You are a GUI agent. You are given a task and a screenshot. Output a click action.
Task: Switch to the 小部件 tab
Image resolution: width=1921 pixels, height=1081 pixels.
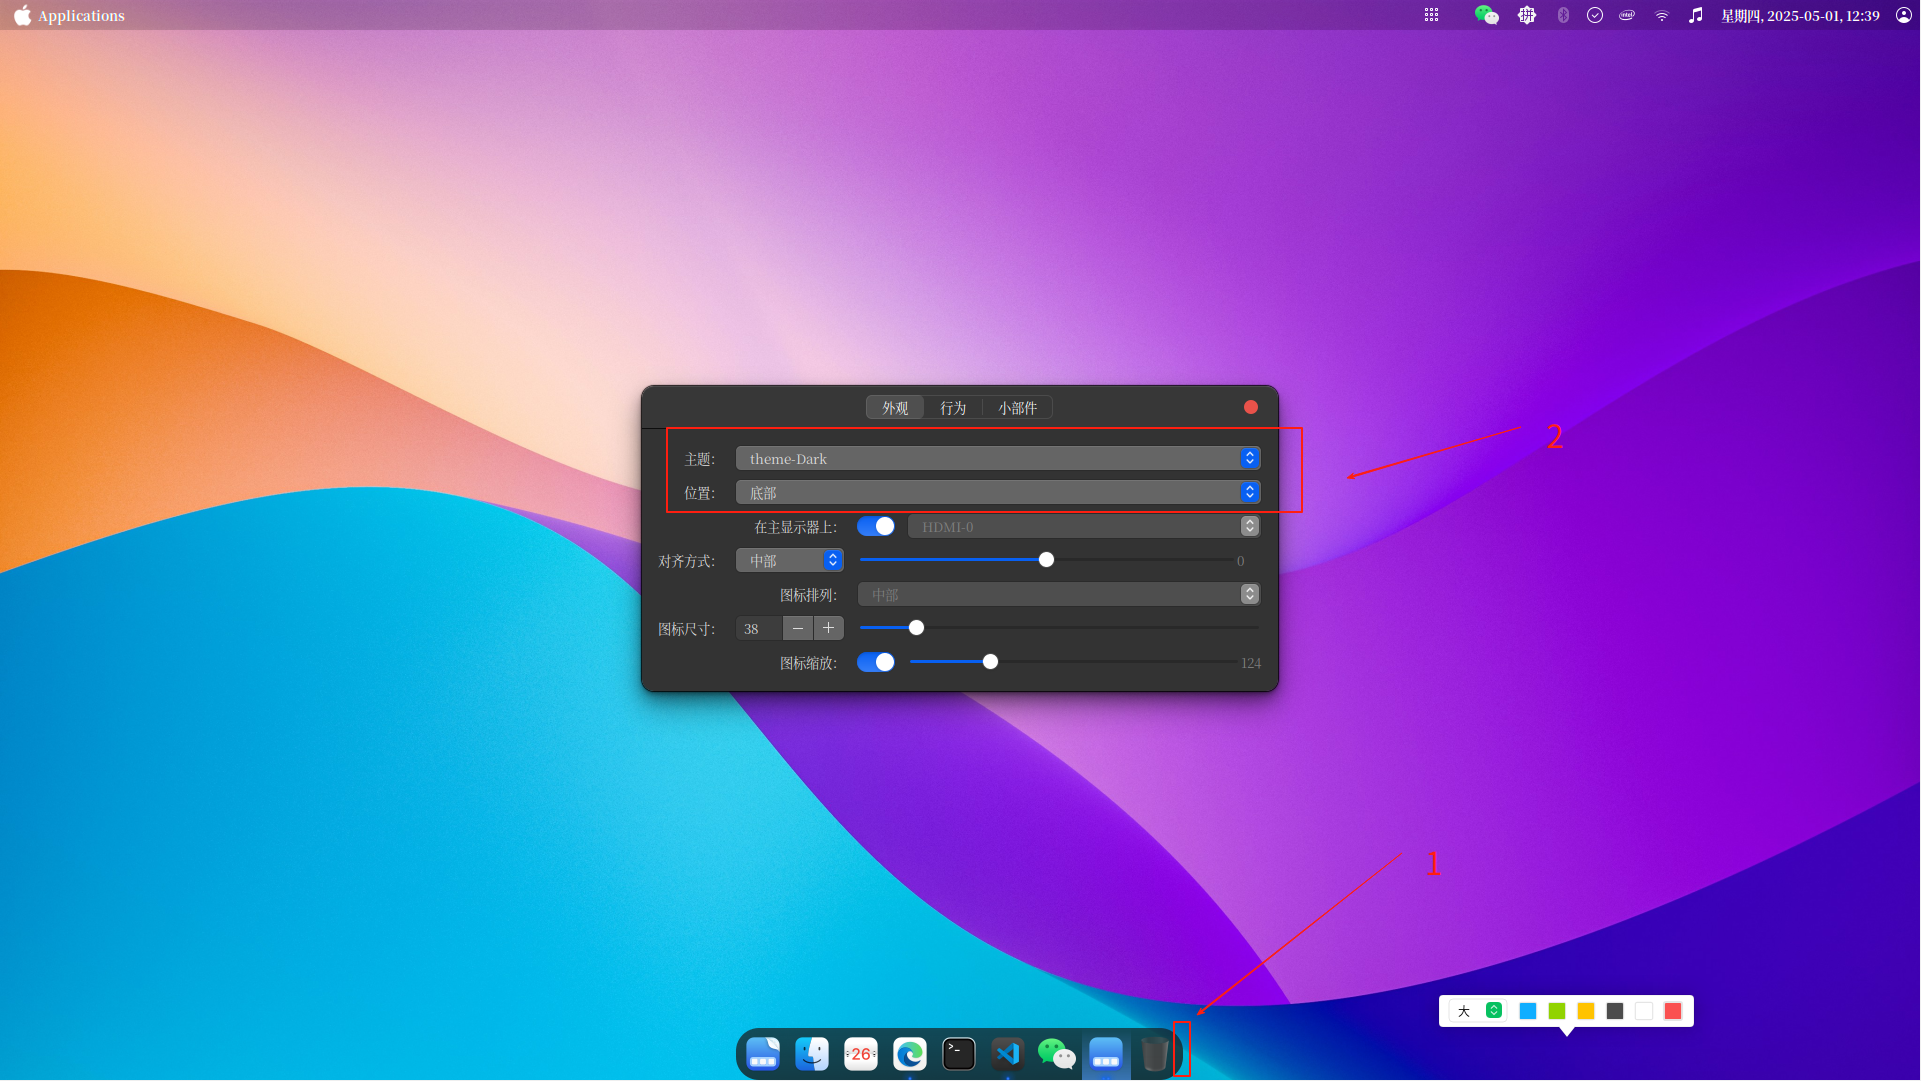click(1017, 408)
